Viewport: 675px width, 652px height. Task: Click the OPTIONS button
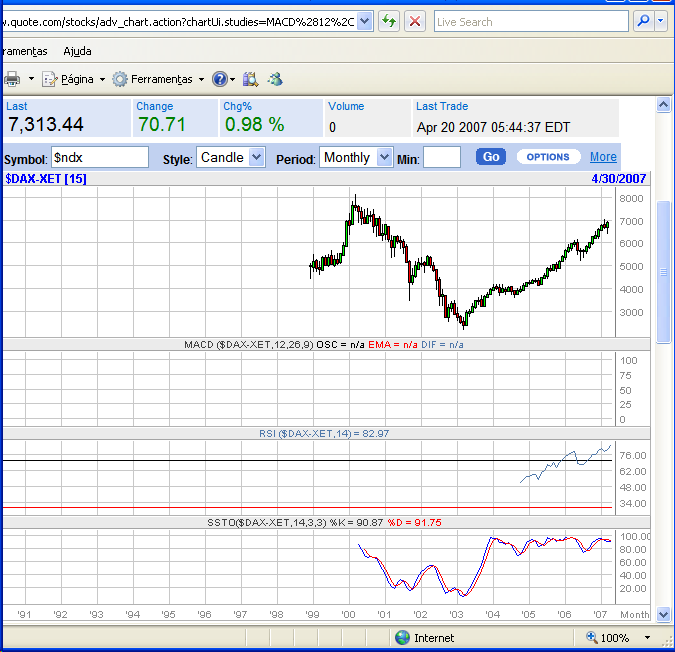pos(547,157)
